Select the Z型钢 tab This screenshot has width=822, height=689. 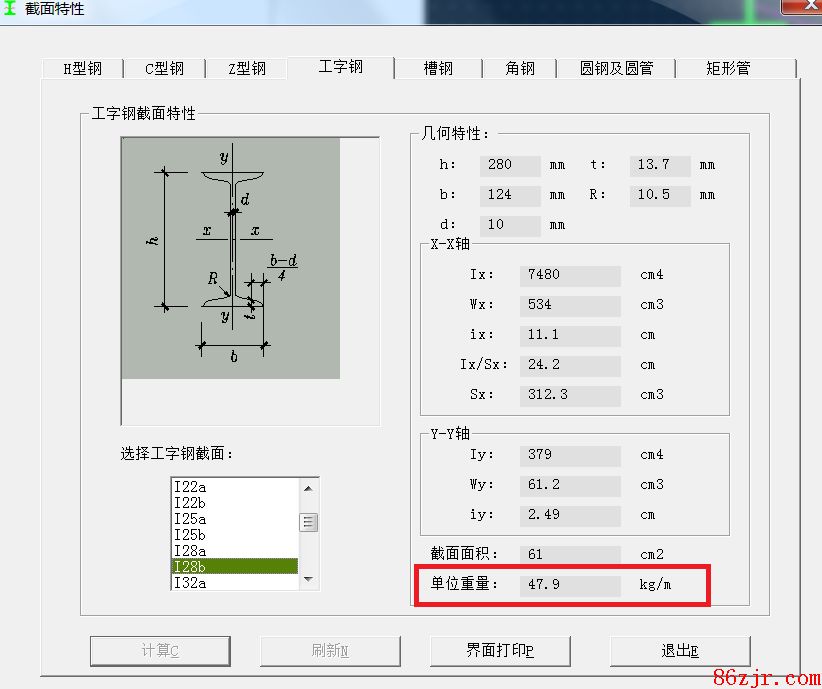click(246, 69)
